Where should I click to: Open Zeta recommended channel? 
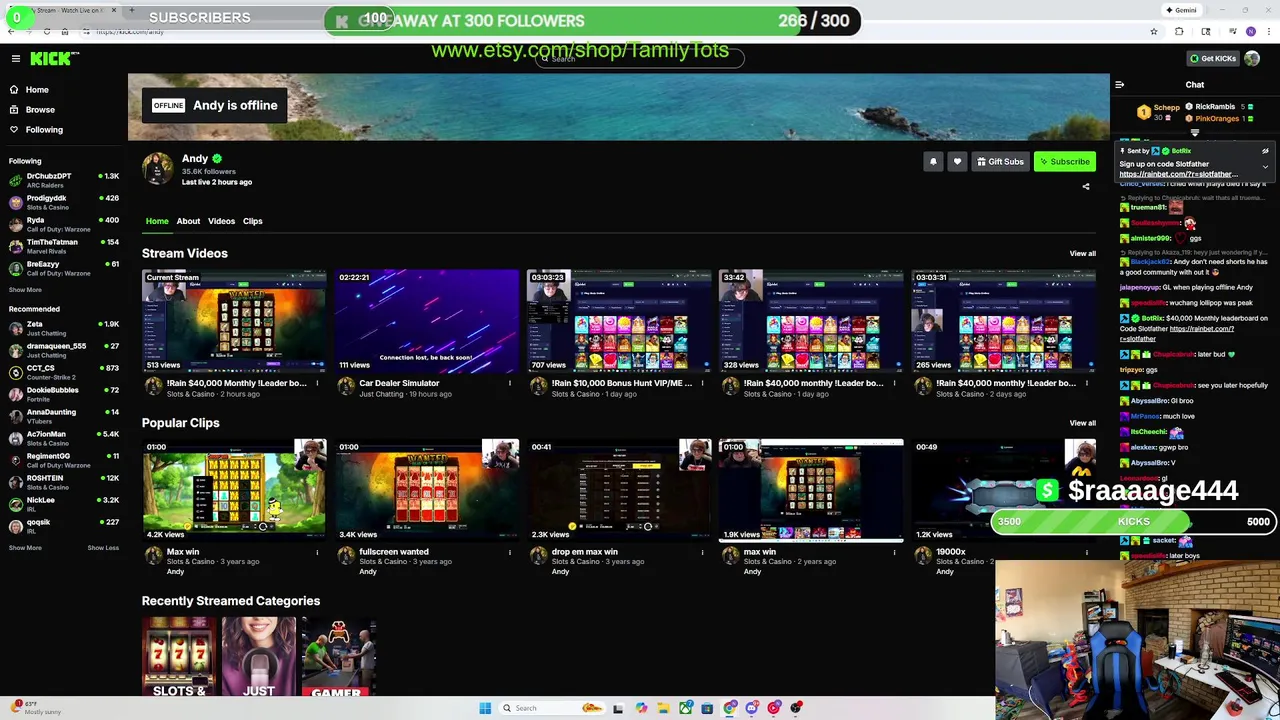point(63,328)
